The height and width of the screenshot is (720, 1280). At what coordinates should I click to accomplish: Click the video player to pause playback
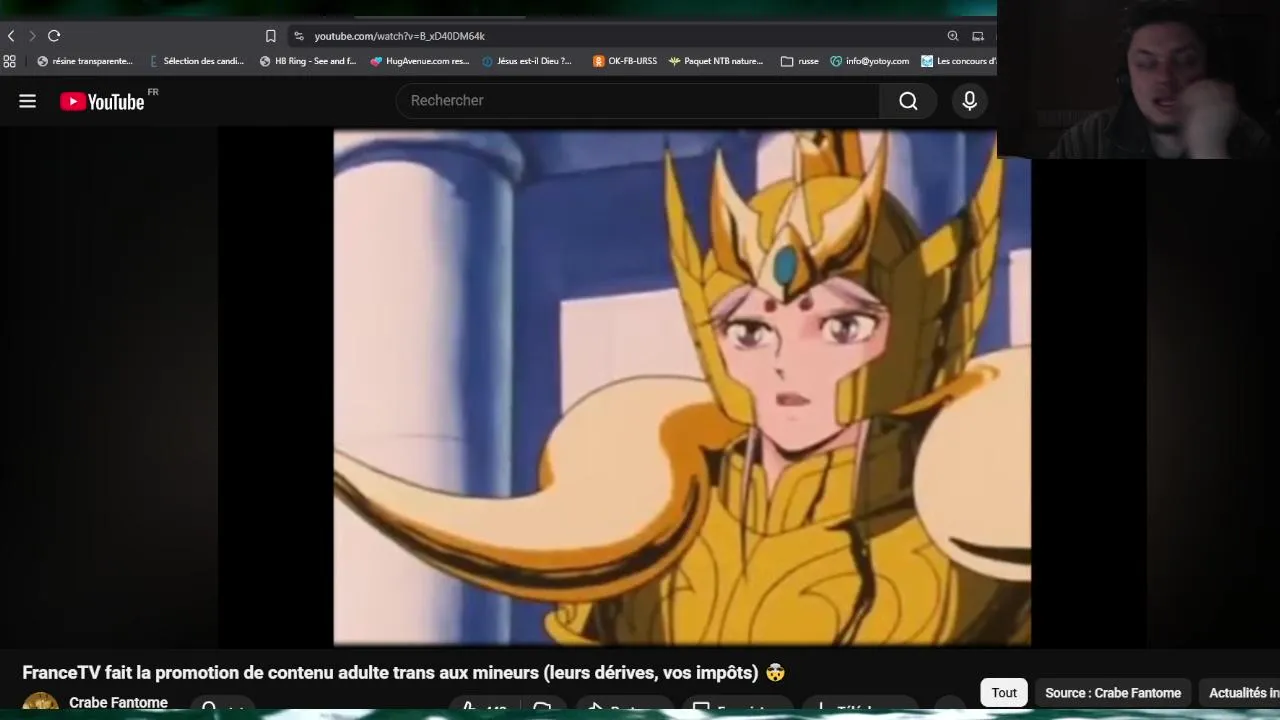coord(682,387)
